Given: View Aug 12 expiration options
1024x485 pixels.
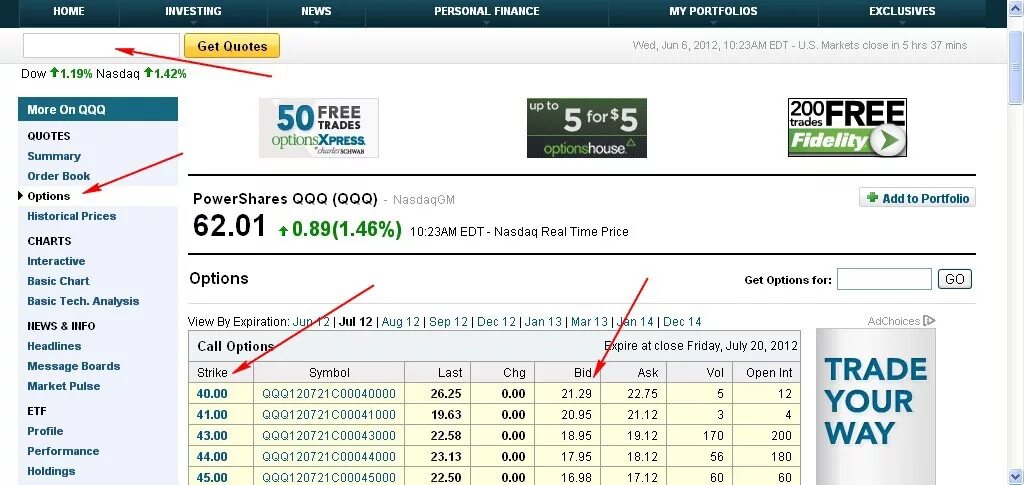Looking at the screenshot, I should click(400, 322).
